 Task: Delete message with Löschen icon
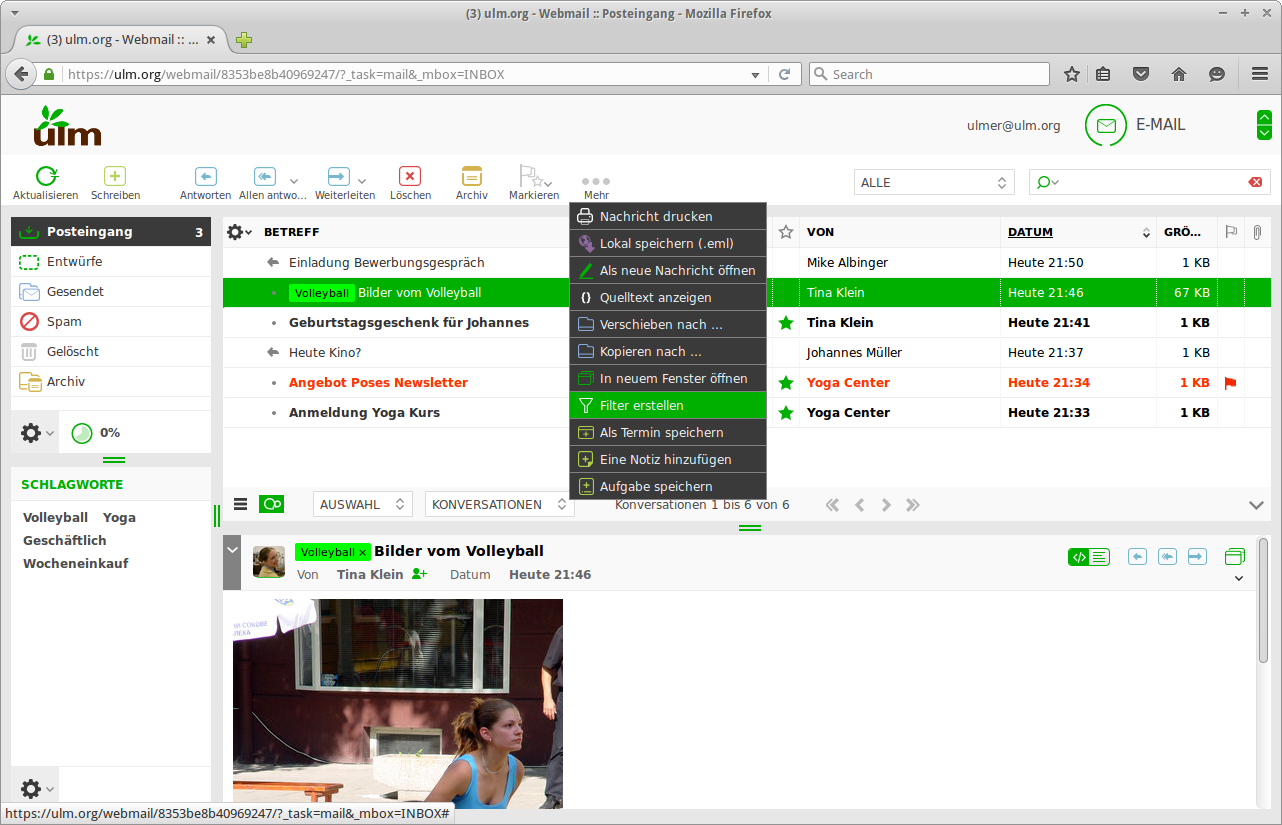click(410, 177)
